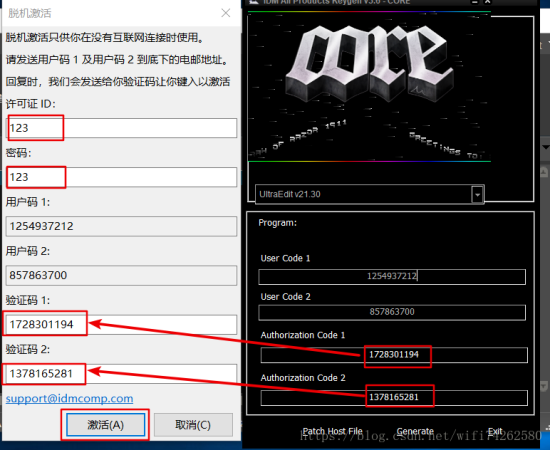
Task: Open the support@idmcomp.com email link
Action: (x=69, y=399)
